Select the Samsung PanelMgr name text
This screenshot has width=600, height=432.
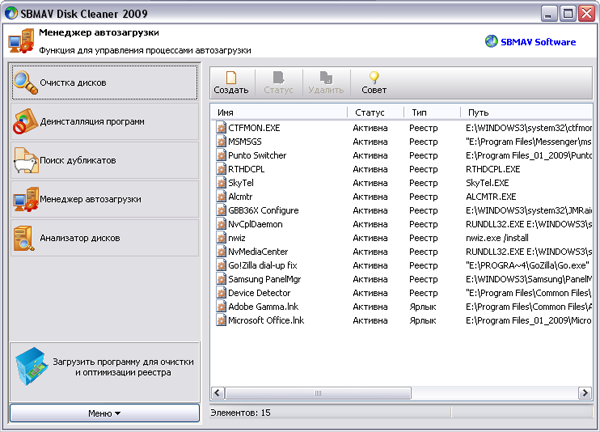click(264, 279)
